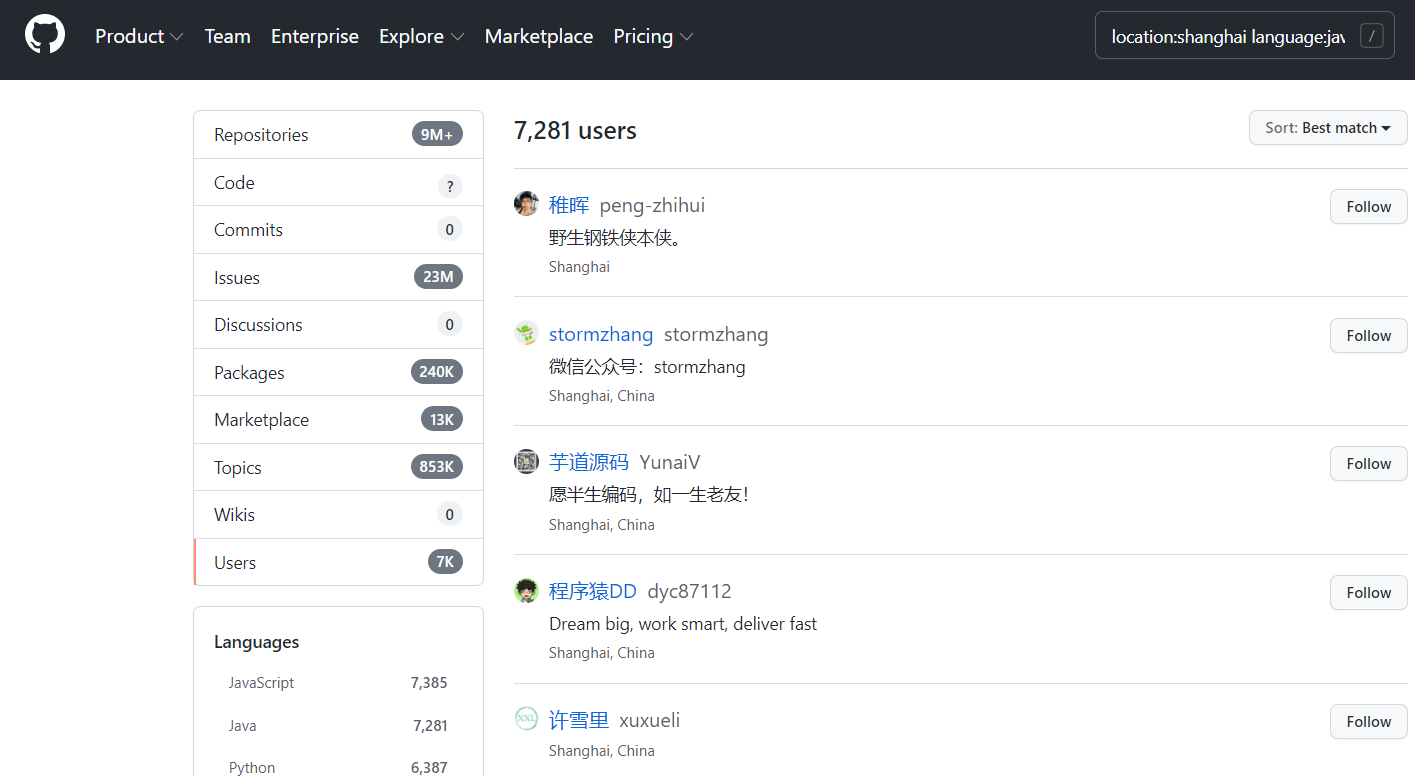Show Issues search results
Image resolution: width=1415 pixels, height=776 pixels.
338,277
